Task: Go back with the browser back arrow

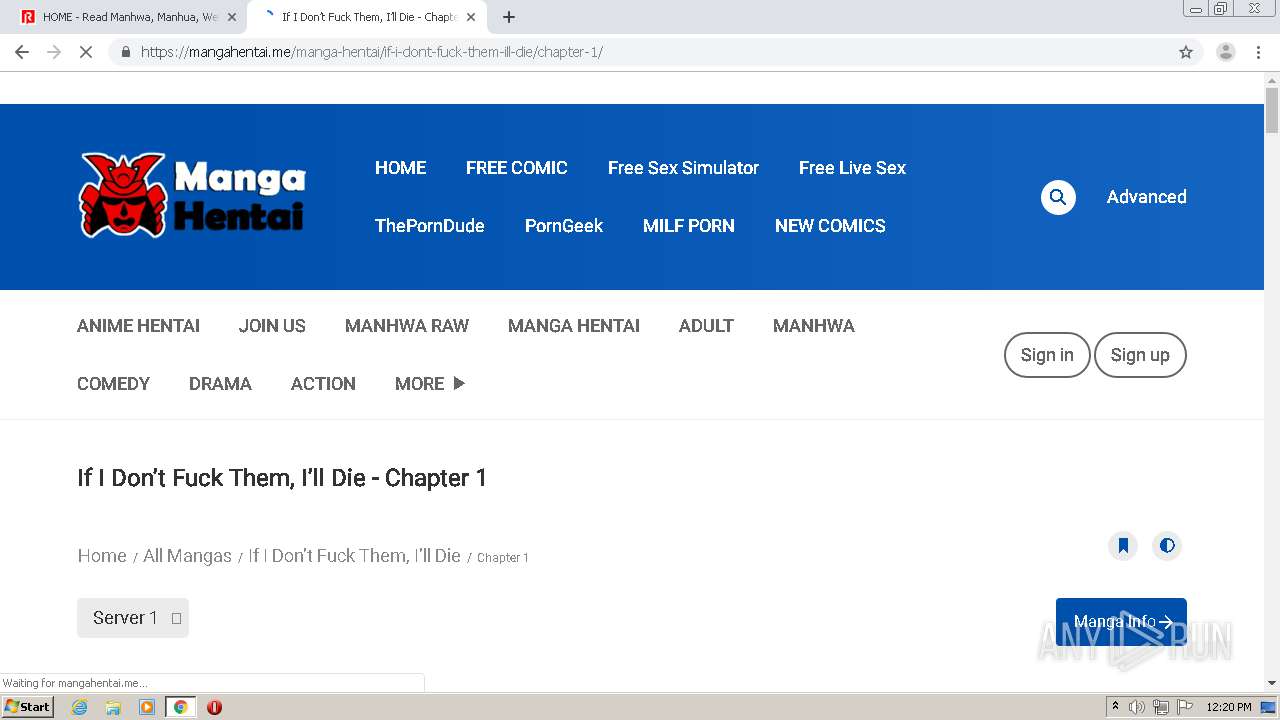Action: click(x=22, y=52)
